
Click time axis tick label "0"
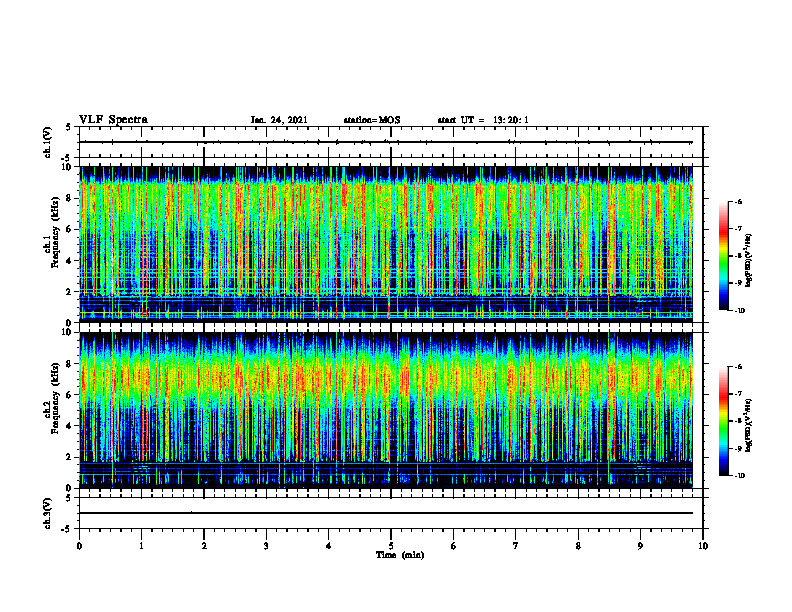[x=79, y=546]
